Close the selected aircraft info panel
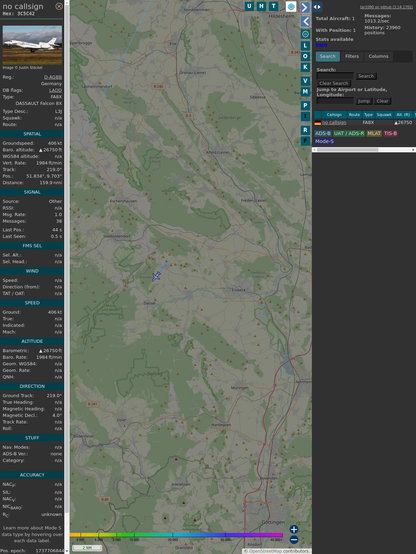The height and width of the screenshot is (554, 416). click(x=59, y=6)
